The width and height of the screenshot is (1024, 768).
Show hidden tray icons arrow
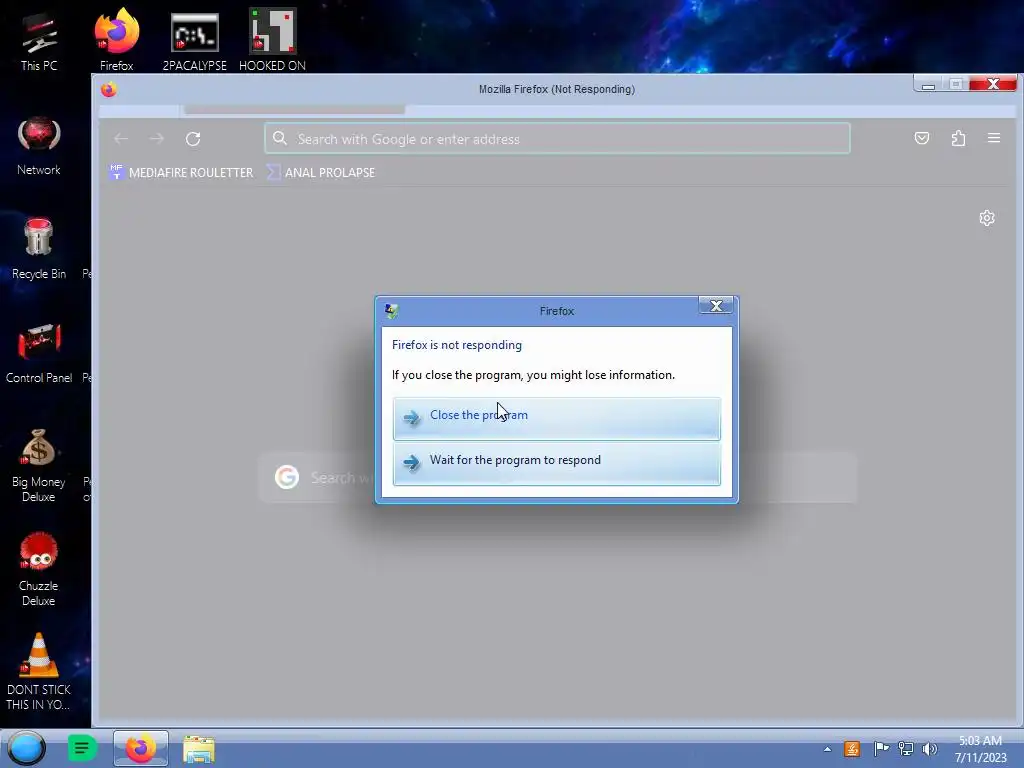tap(827, 749)
